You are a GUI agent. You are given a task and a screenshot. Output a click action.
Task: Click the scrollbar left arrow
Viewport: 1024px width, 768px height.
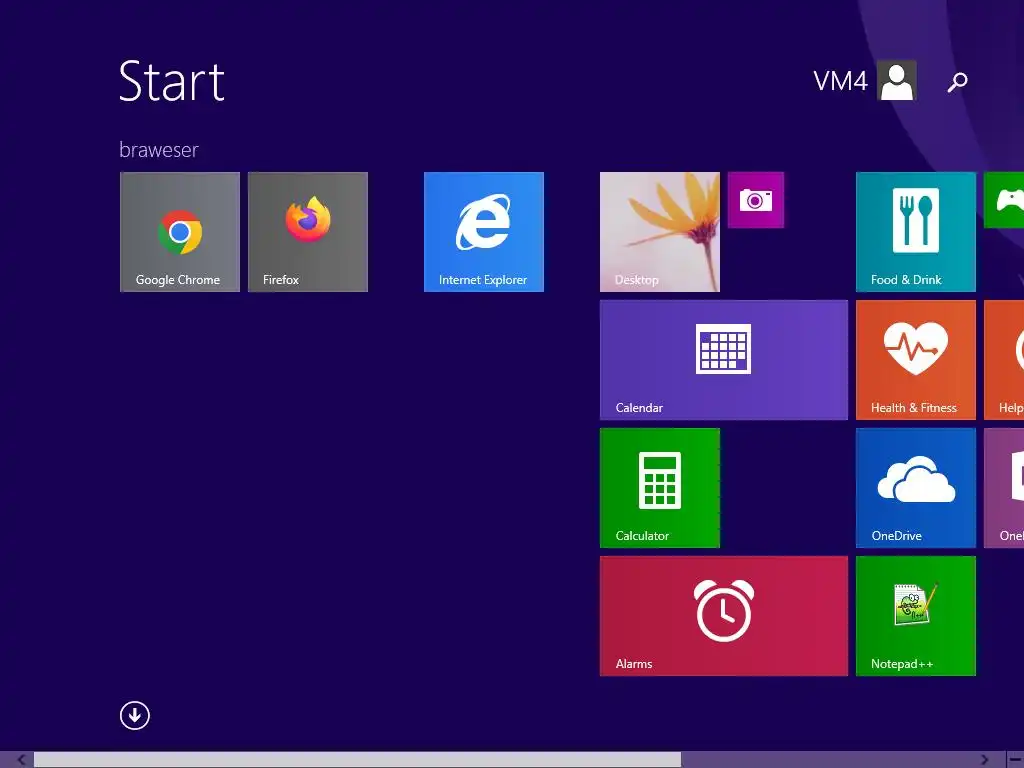[21, 760]
